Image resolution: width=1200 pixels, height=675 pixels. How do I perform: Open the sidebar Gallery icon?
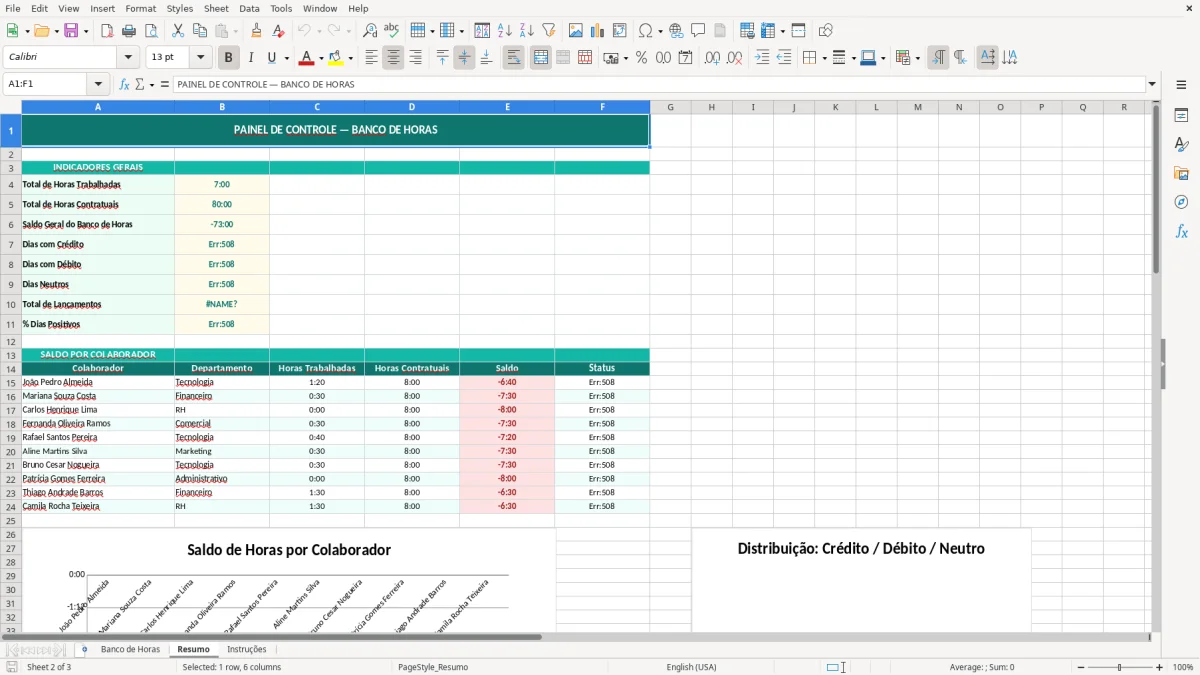tap(1181, 174)
